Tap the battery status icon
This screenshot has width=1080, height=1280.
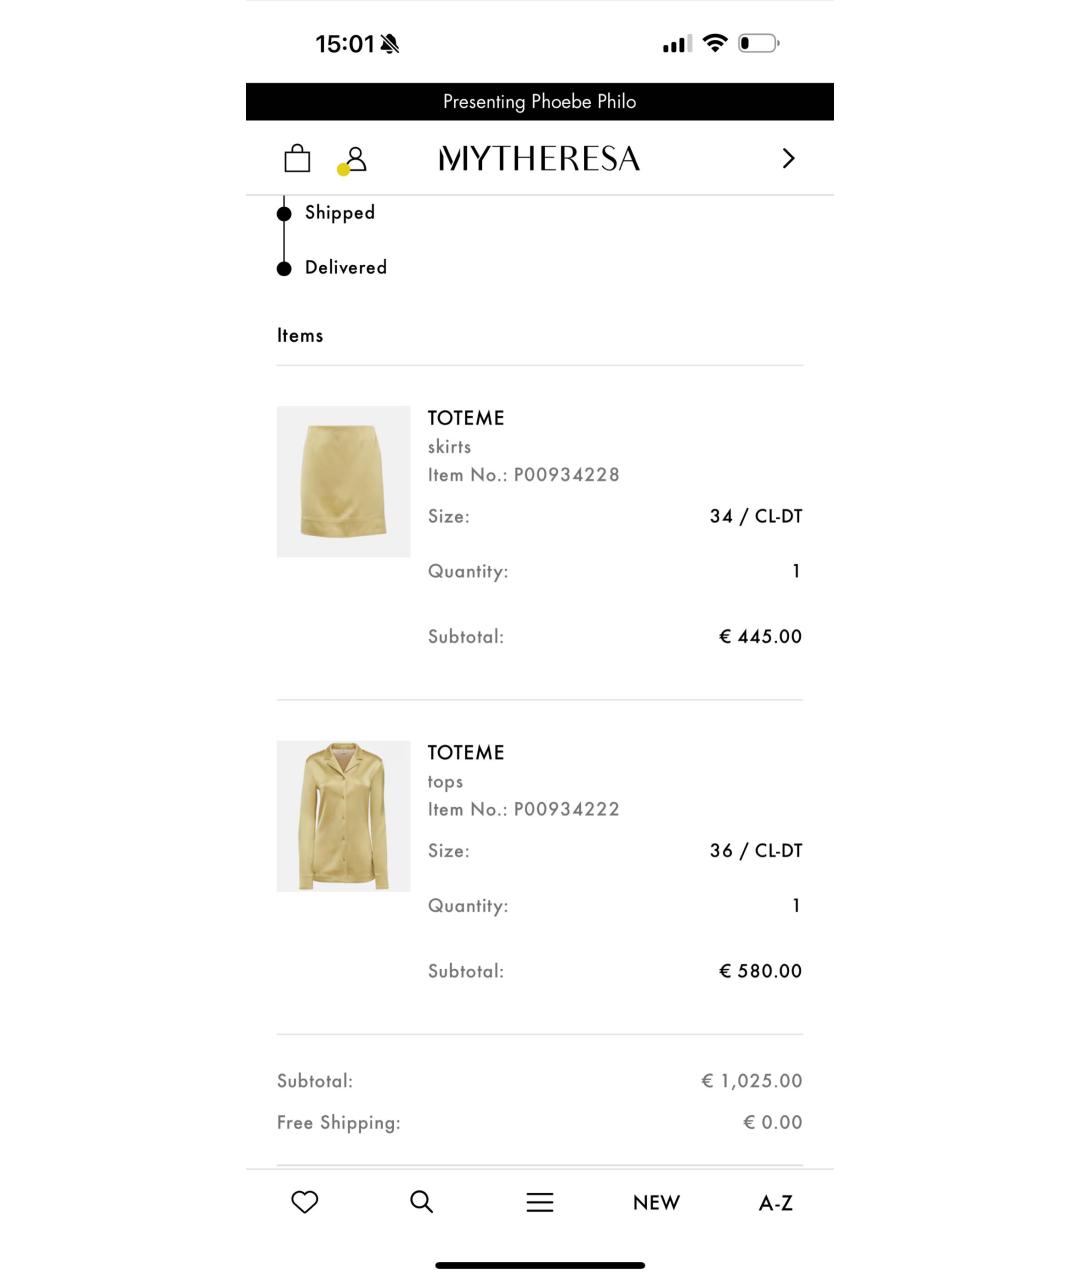point(759,43)
